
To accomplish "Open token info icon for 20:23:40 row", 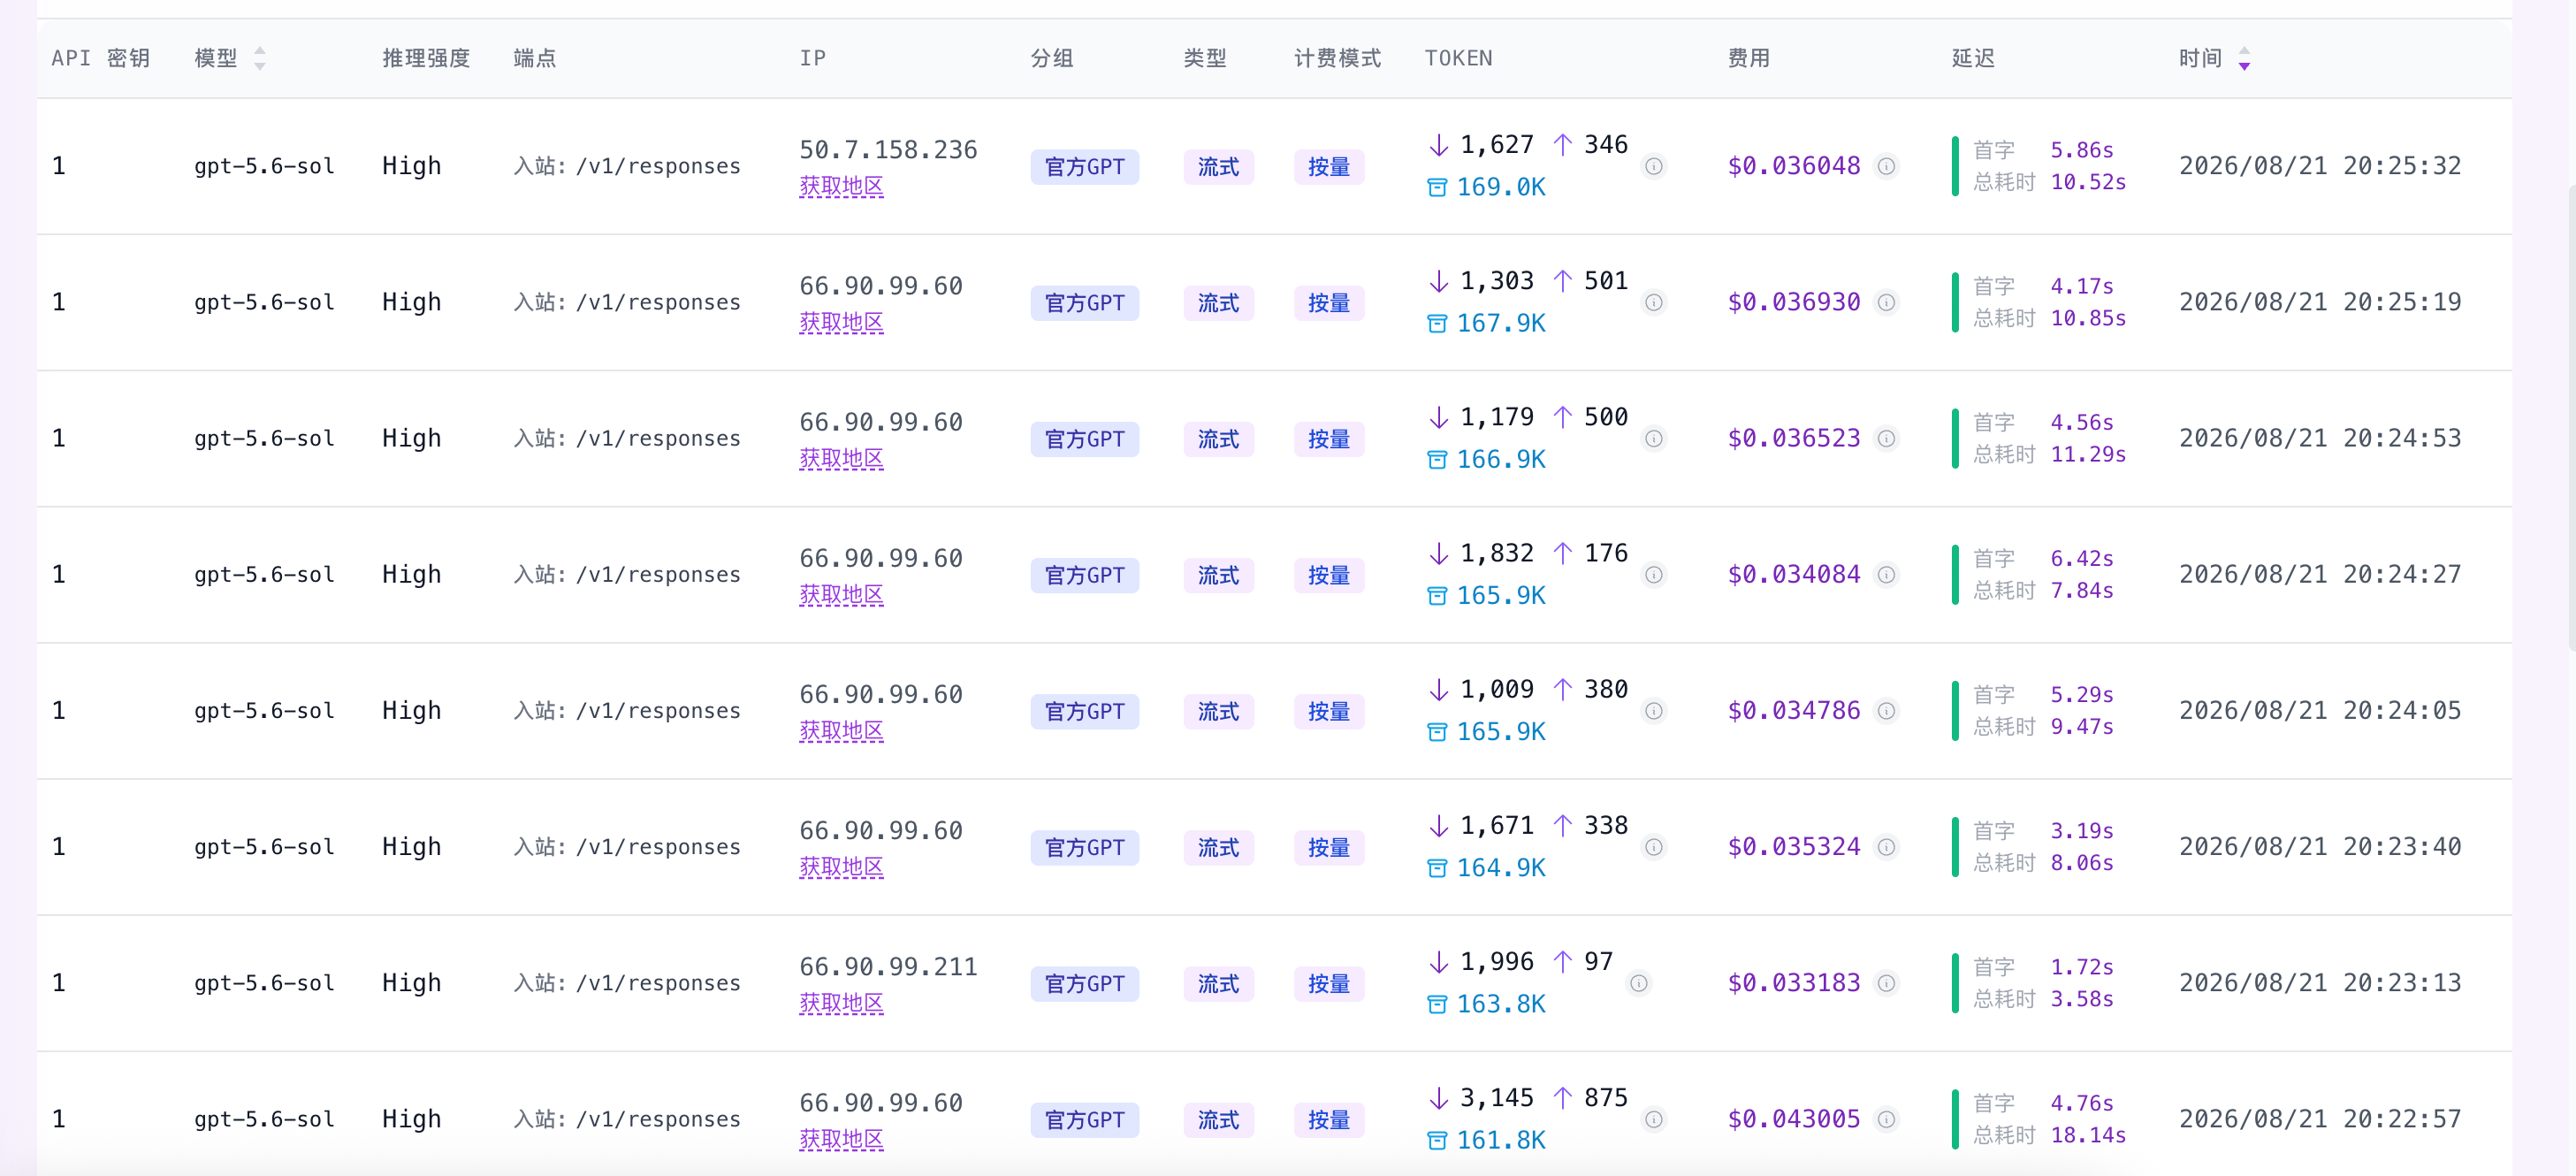I will [1654, 846].
